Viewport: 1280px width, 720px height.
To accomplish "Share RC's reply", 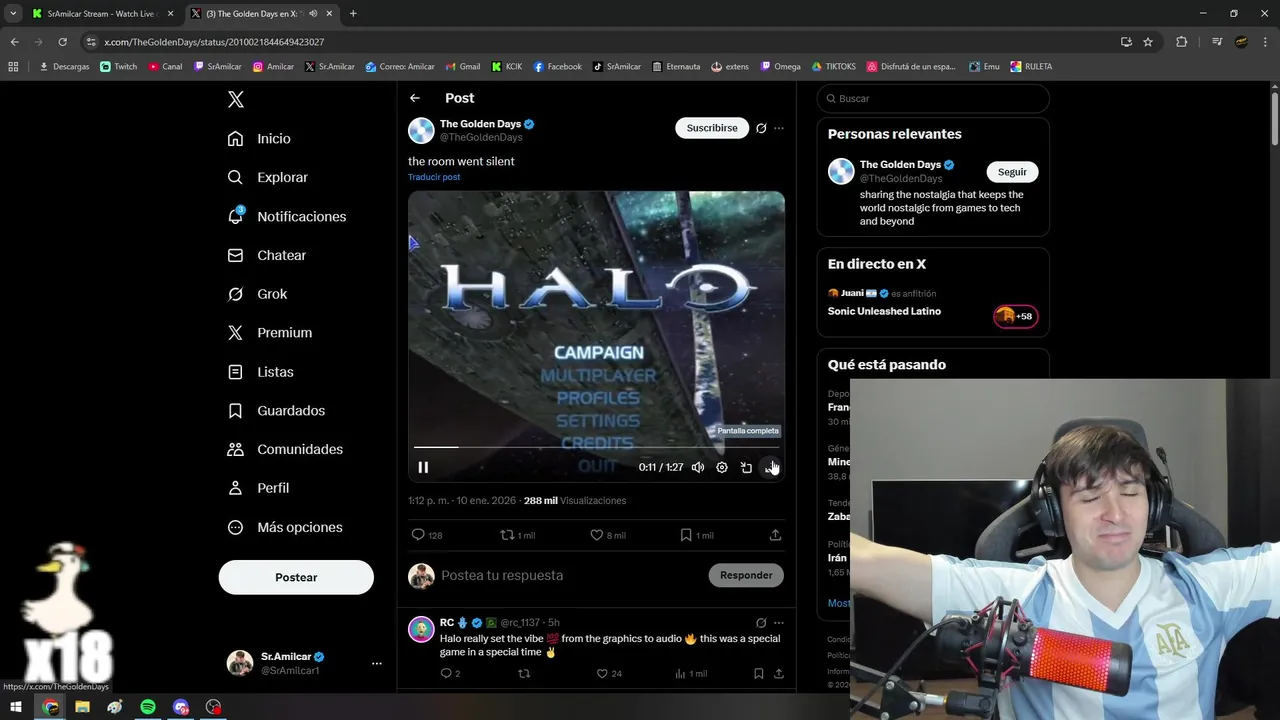I will pos(779,674).
